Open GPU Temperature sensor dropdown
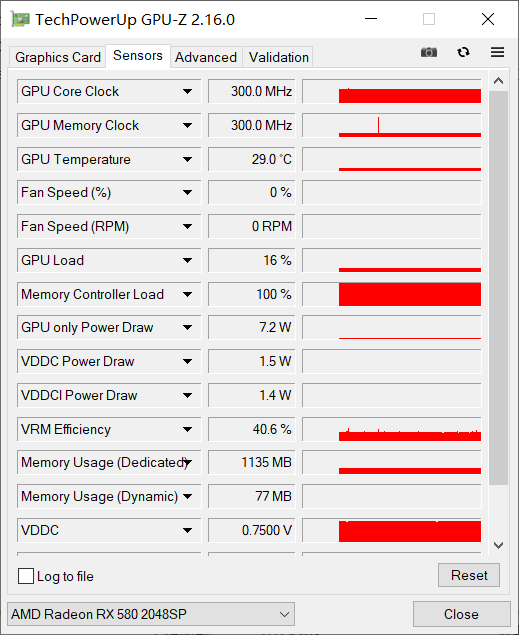Screen dimensions: 519x635 point(187,160)
